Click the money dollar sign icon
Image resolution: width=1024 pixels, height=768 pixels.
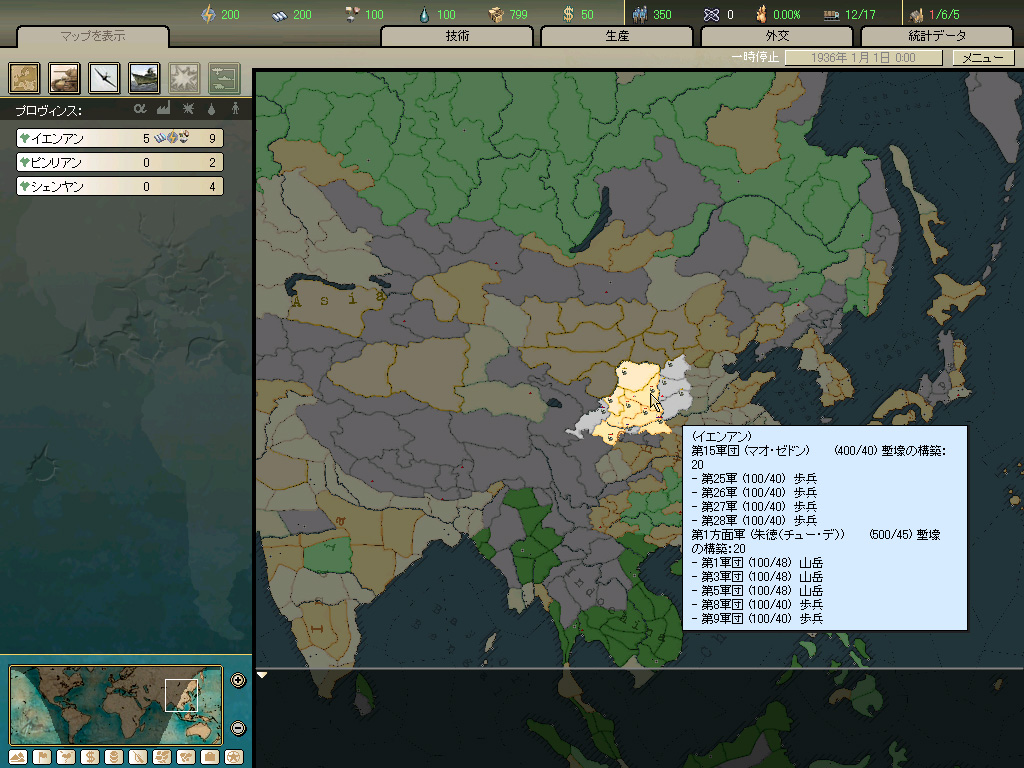(568, 14)
